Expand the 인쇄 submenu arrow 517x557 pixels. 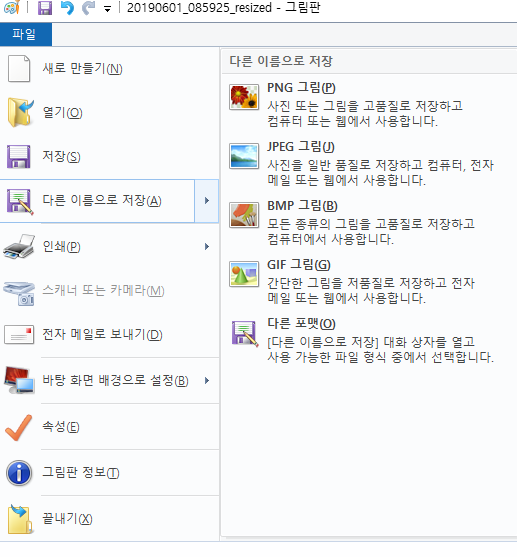(207, 247)
